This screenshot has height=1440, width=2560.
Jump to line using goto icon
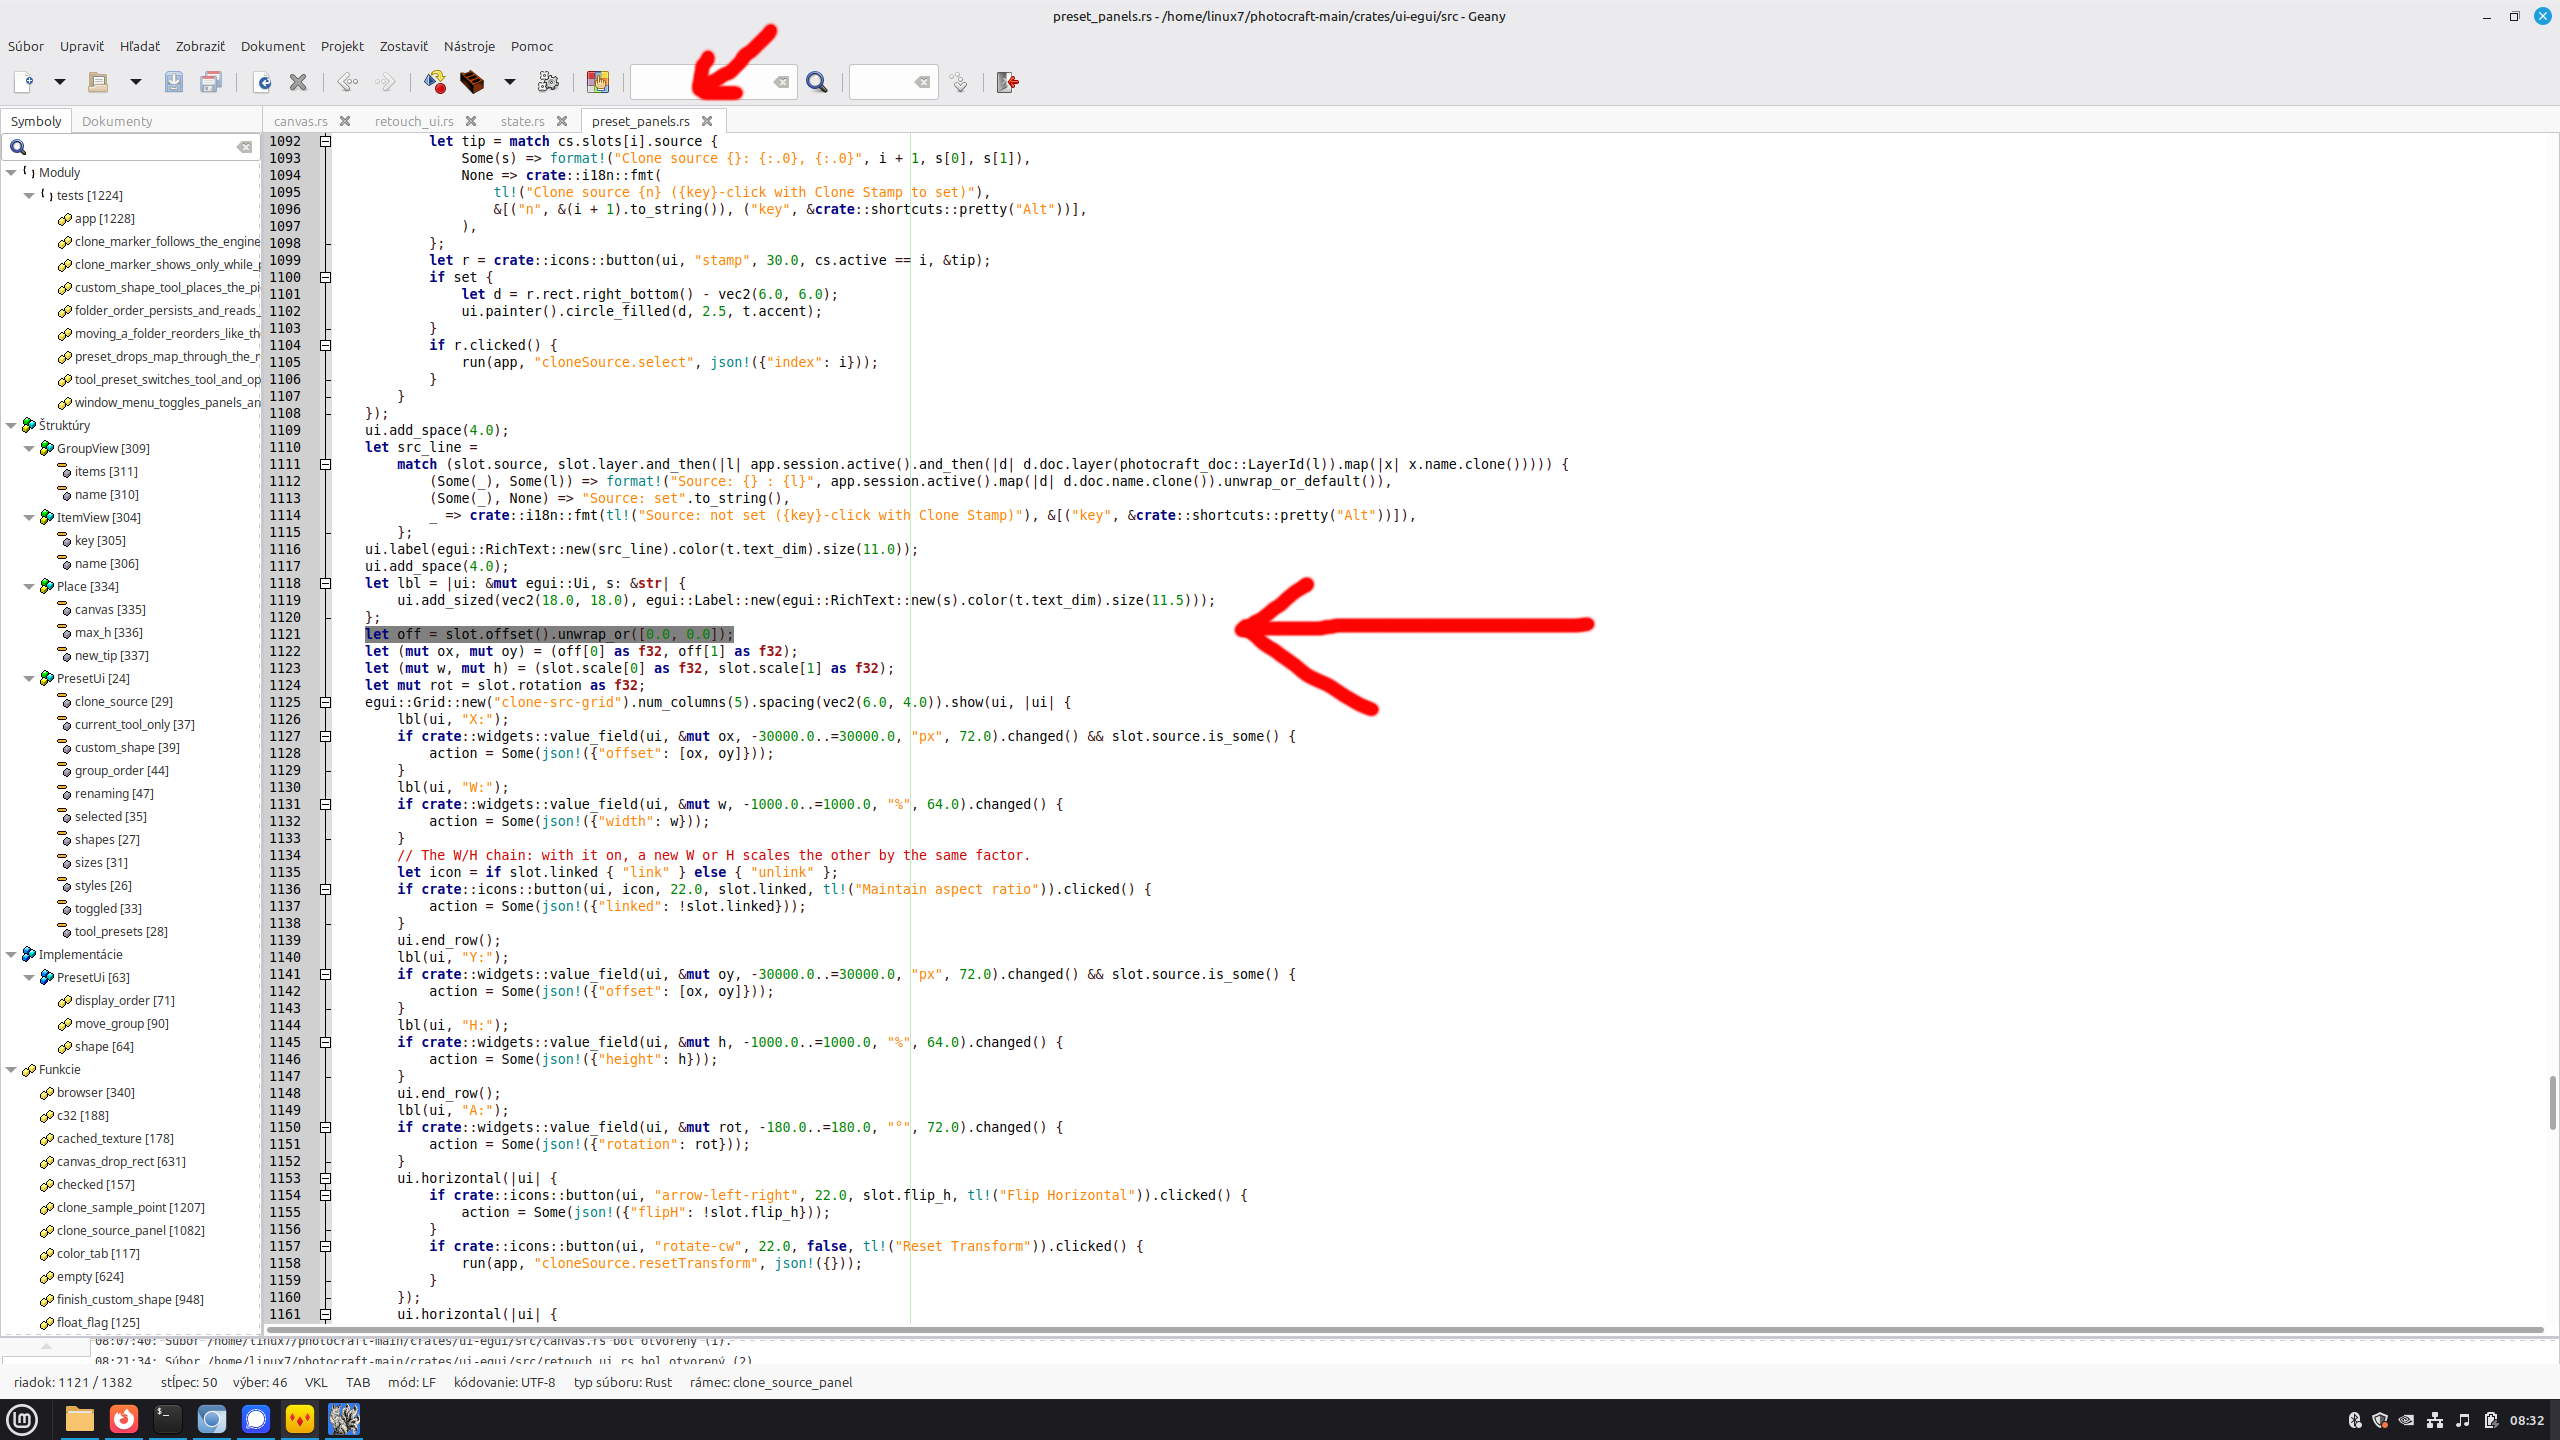(x=959, y=82)
